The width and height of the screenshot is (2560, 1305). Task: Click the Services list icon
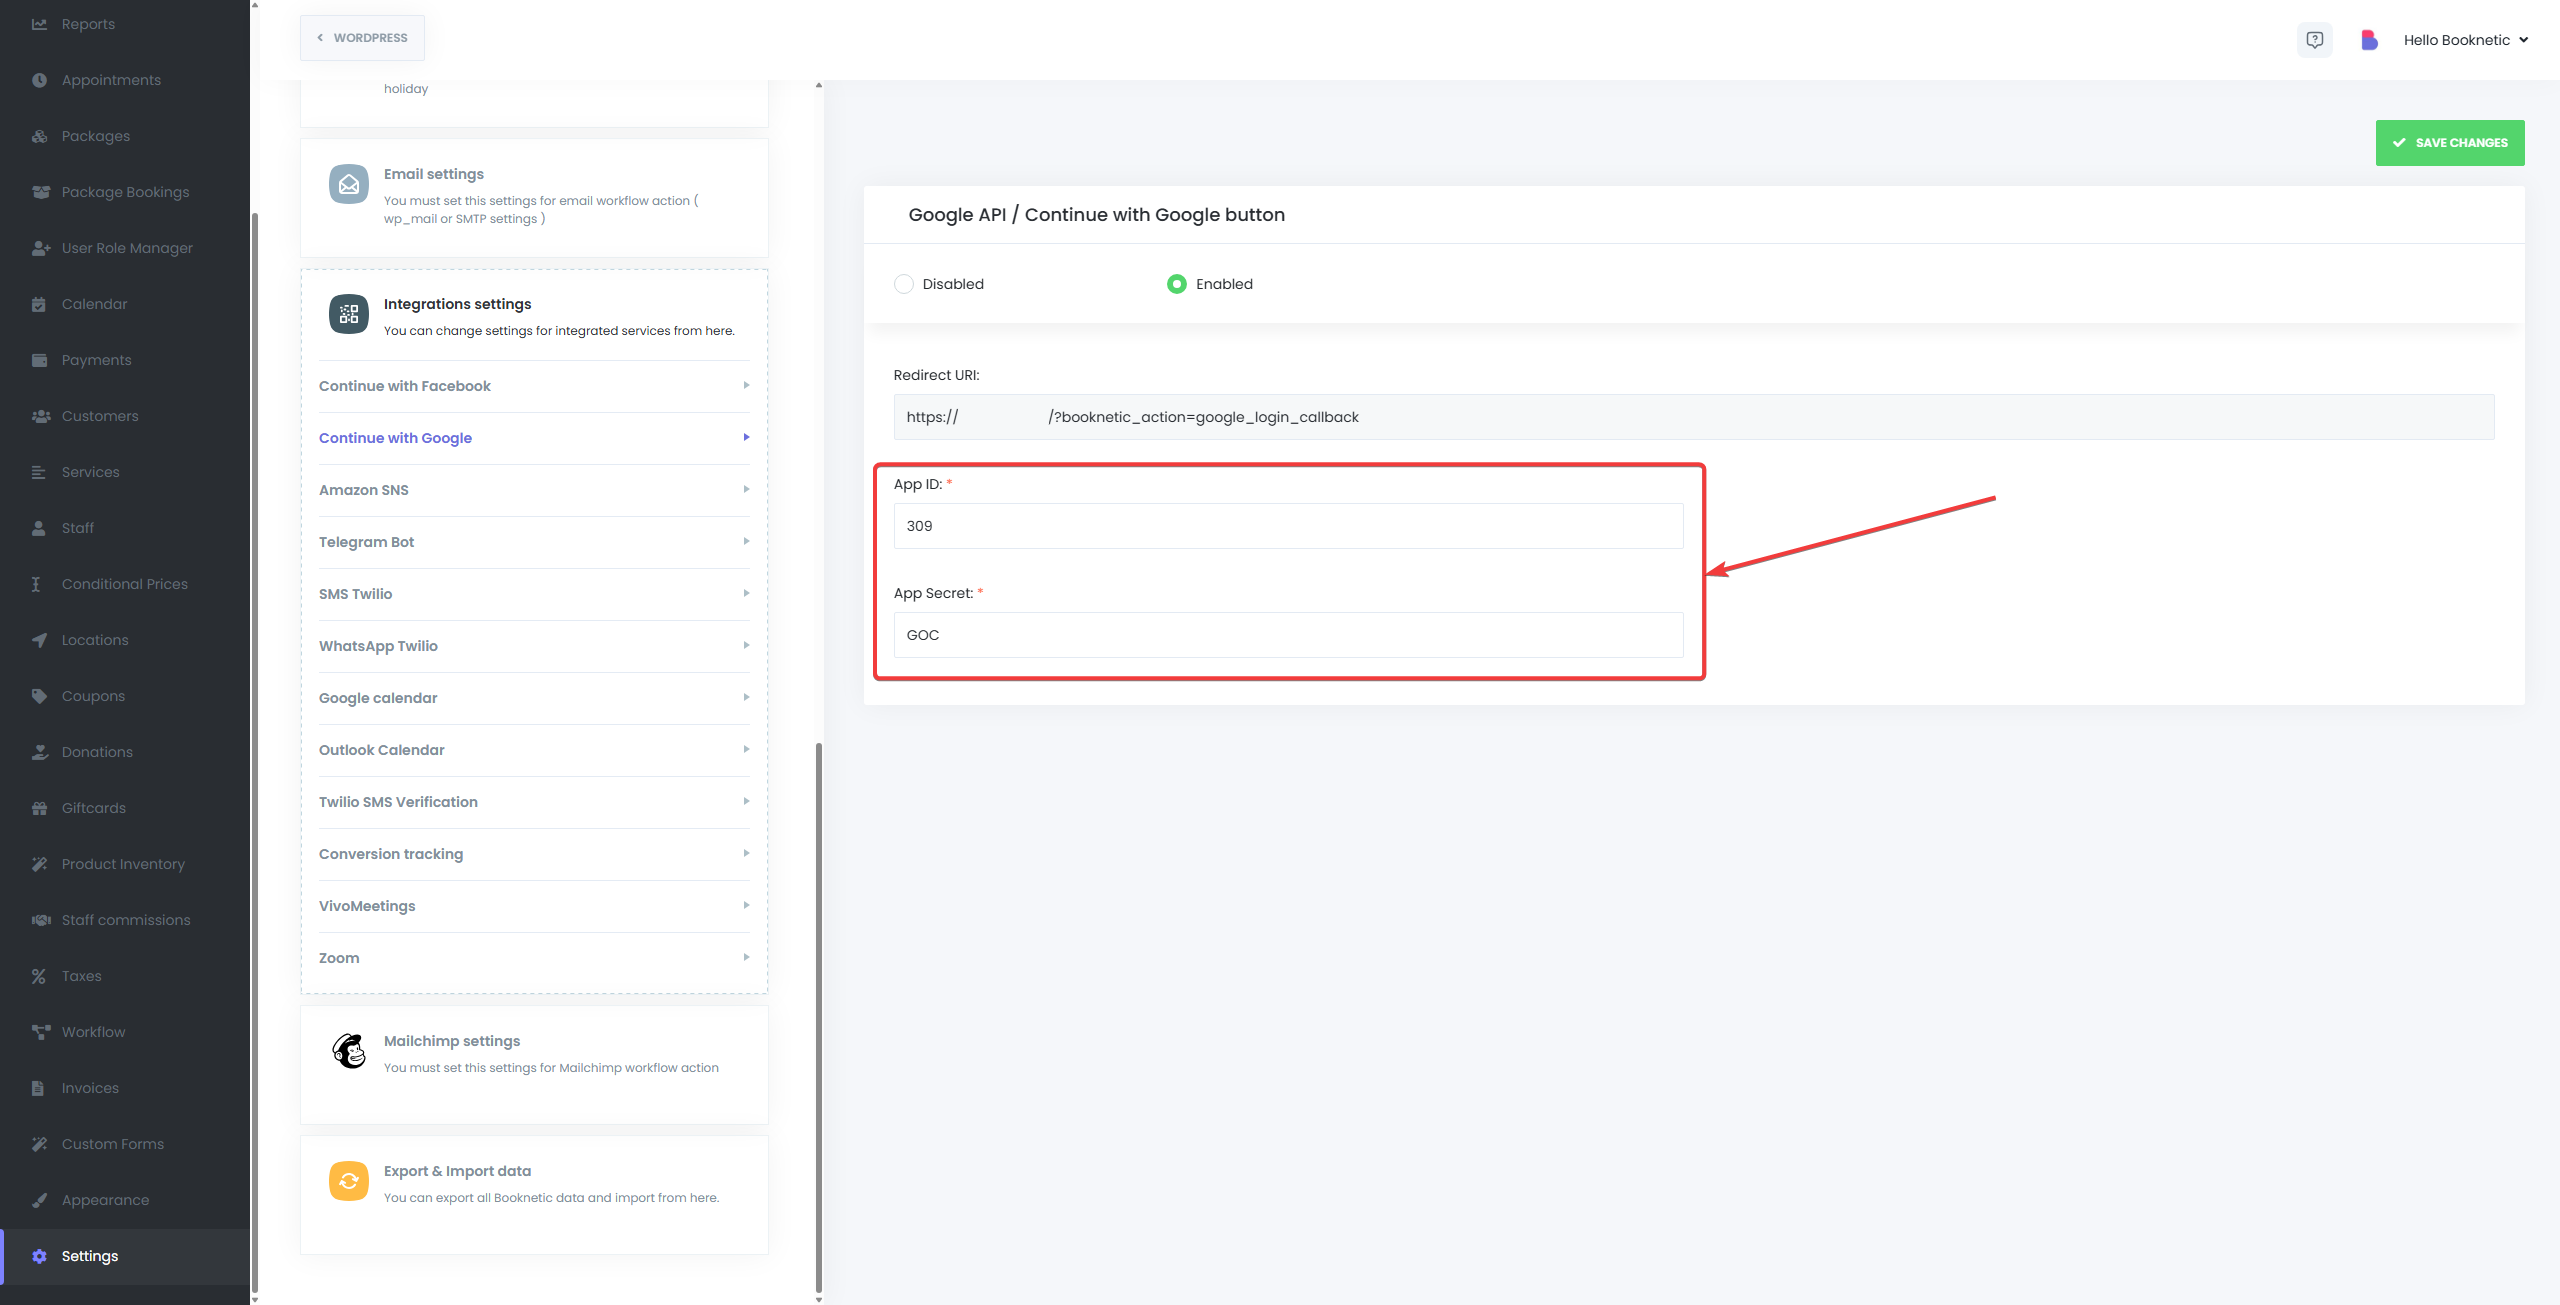pyautogui.click(x=39, y=472)
